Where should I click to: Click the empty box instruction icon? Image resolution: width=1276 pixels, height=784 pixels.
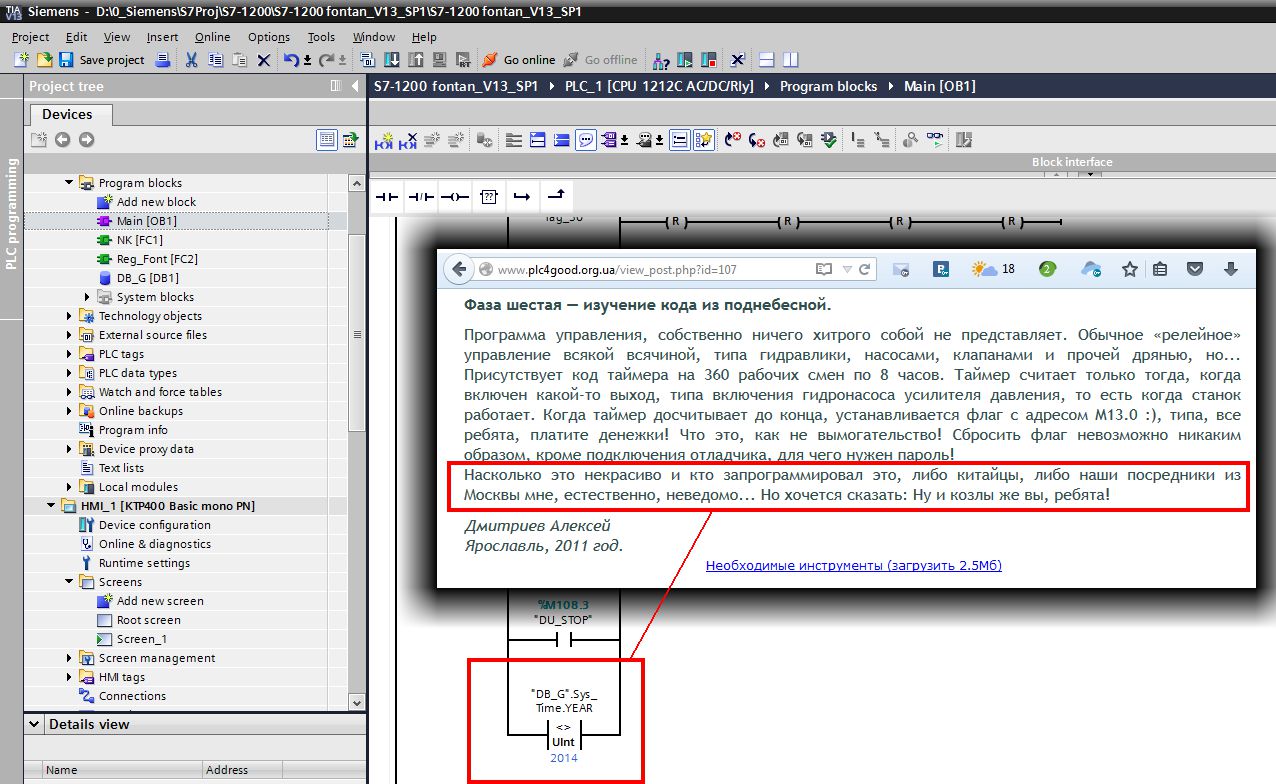488,197
